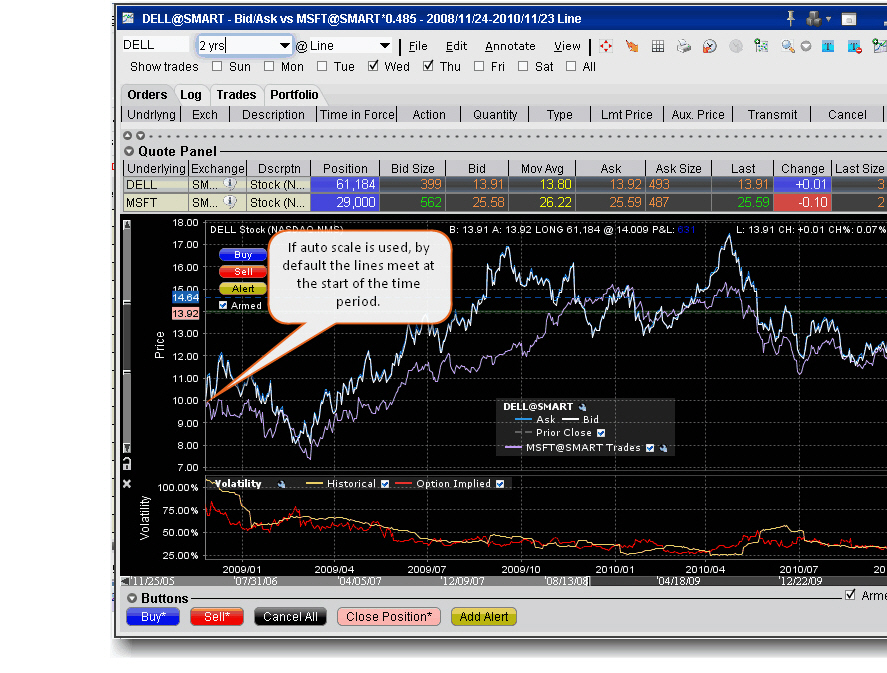
Task: Open the 2 yrs time period dropdown
Action: pos(285,45)
